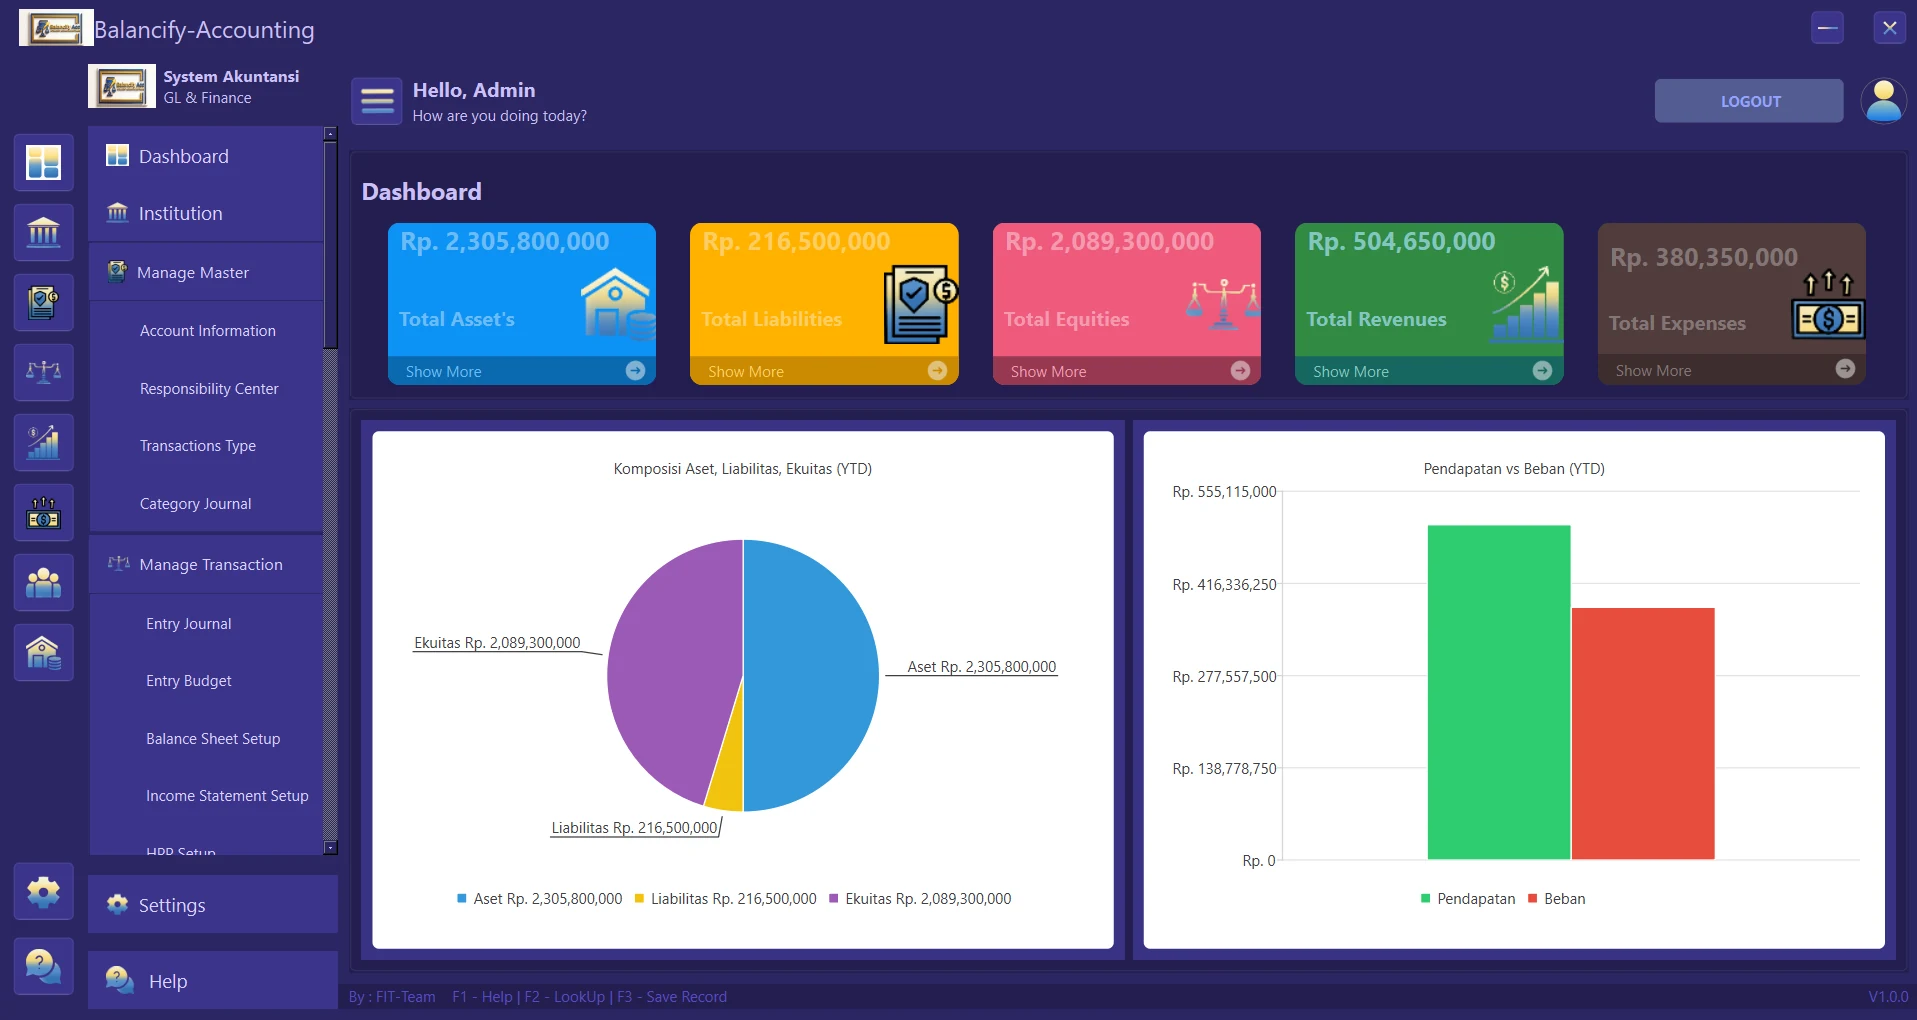The image size is (1917, 1020).
Task: Click the purple Ekuitas legend swatch
Action: click(x=834, y=899)
